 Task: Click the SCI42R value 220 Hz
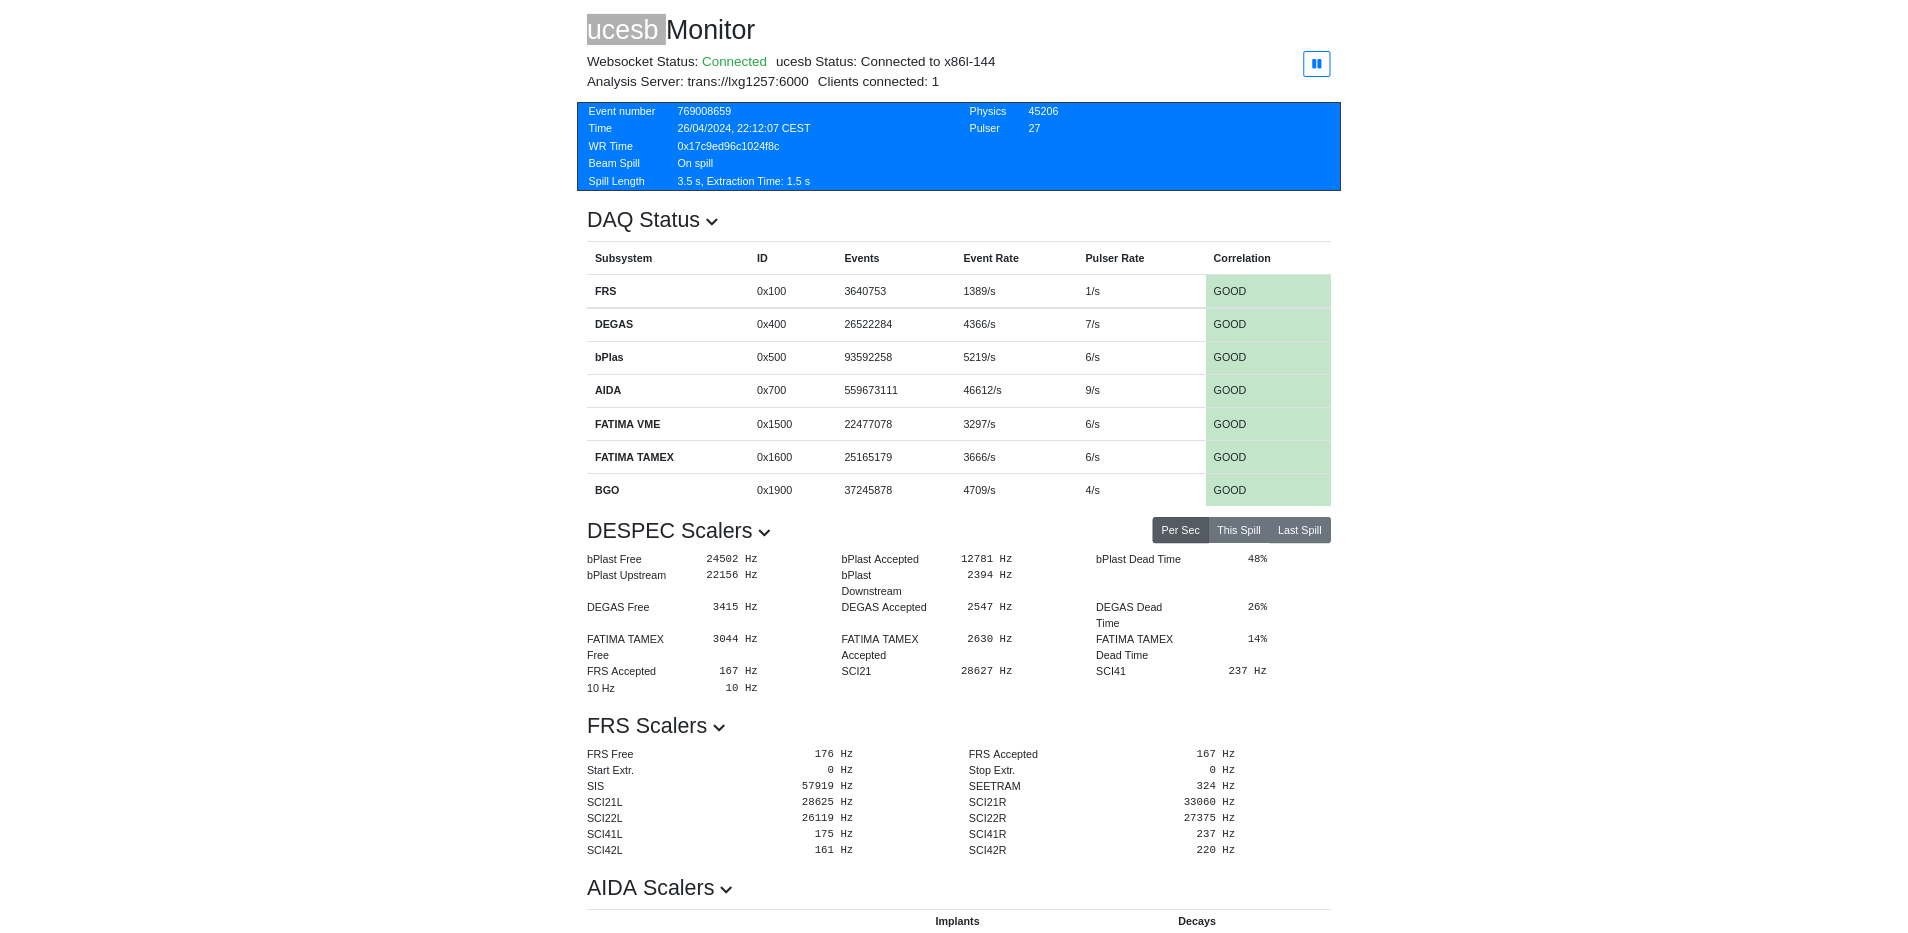1215,850
